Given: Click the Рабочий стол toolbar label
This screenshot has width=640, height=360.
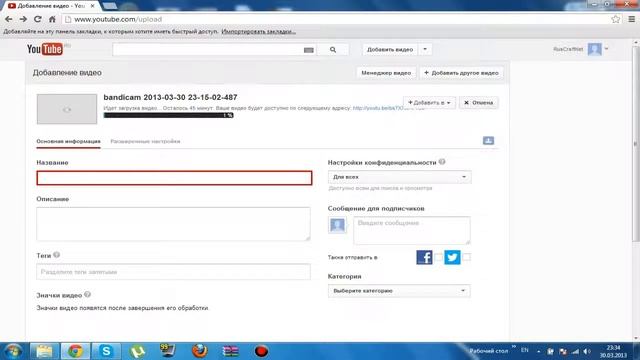Looking at the screenshot, I should click(x=489, y=351).
